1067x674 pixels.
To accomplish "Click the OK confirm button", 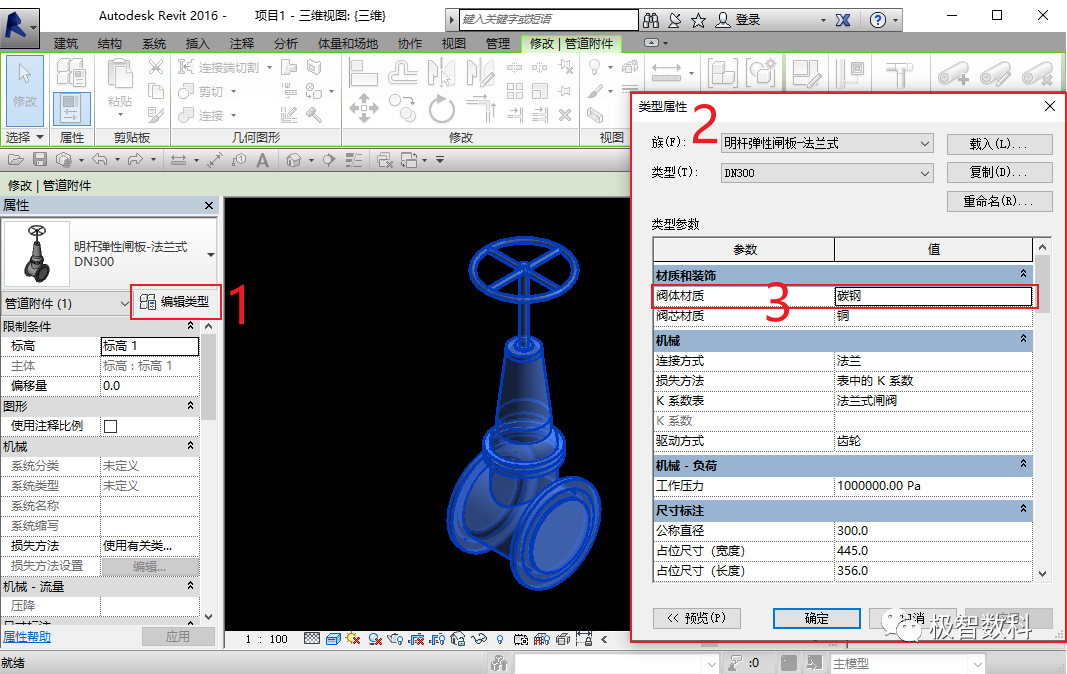I will pos(817,618).
